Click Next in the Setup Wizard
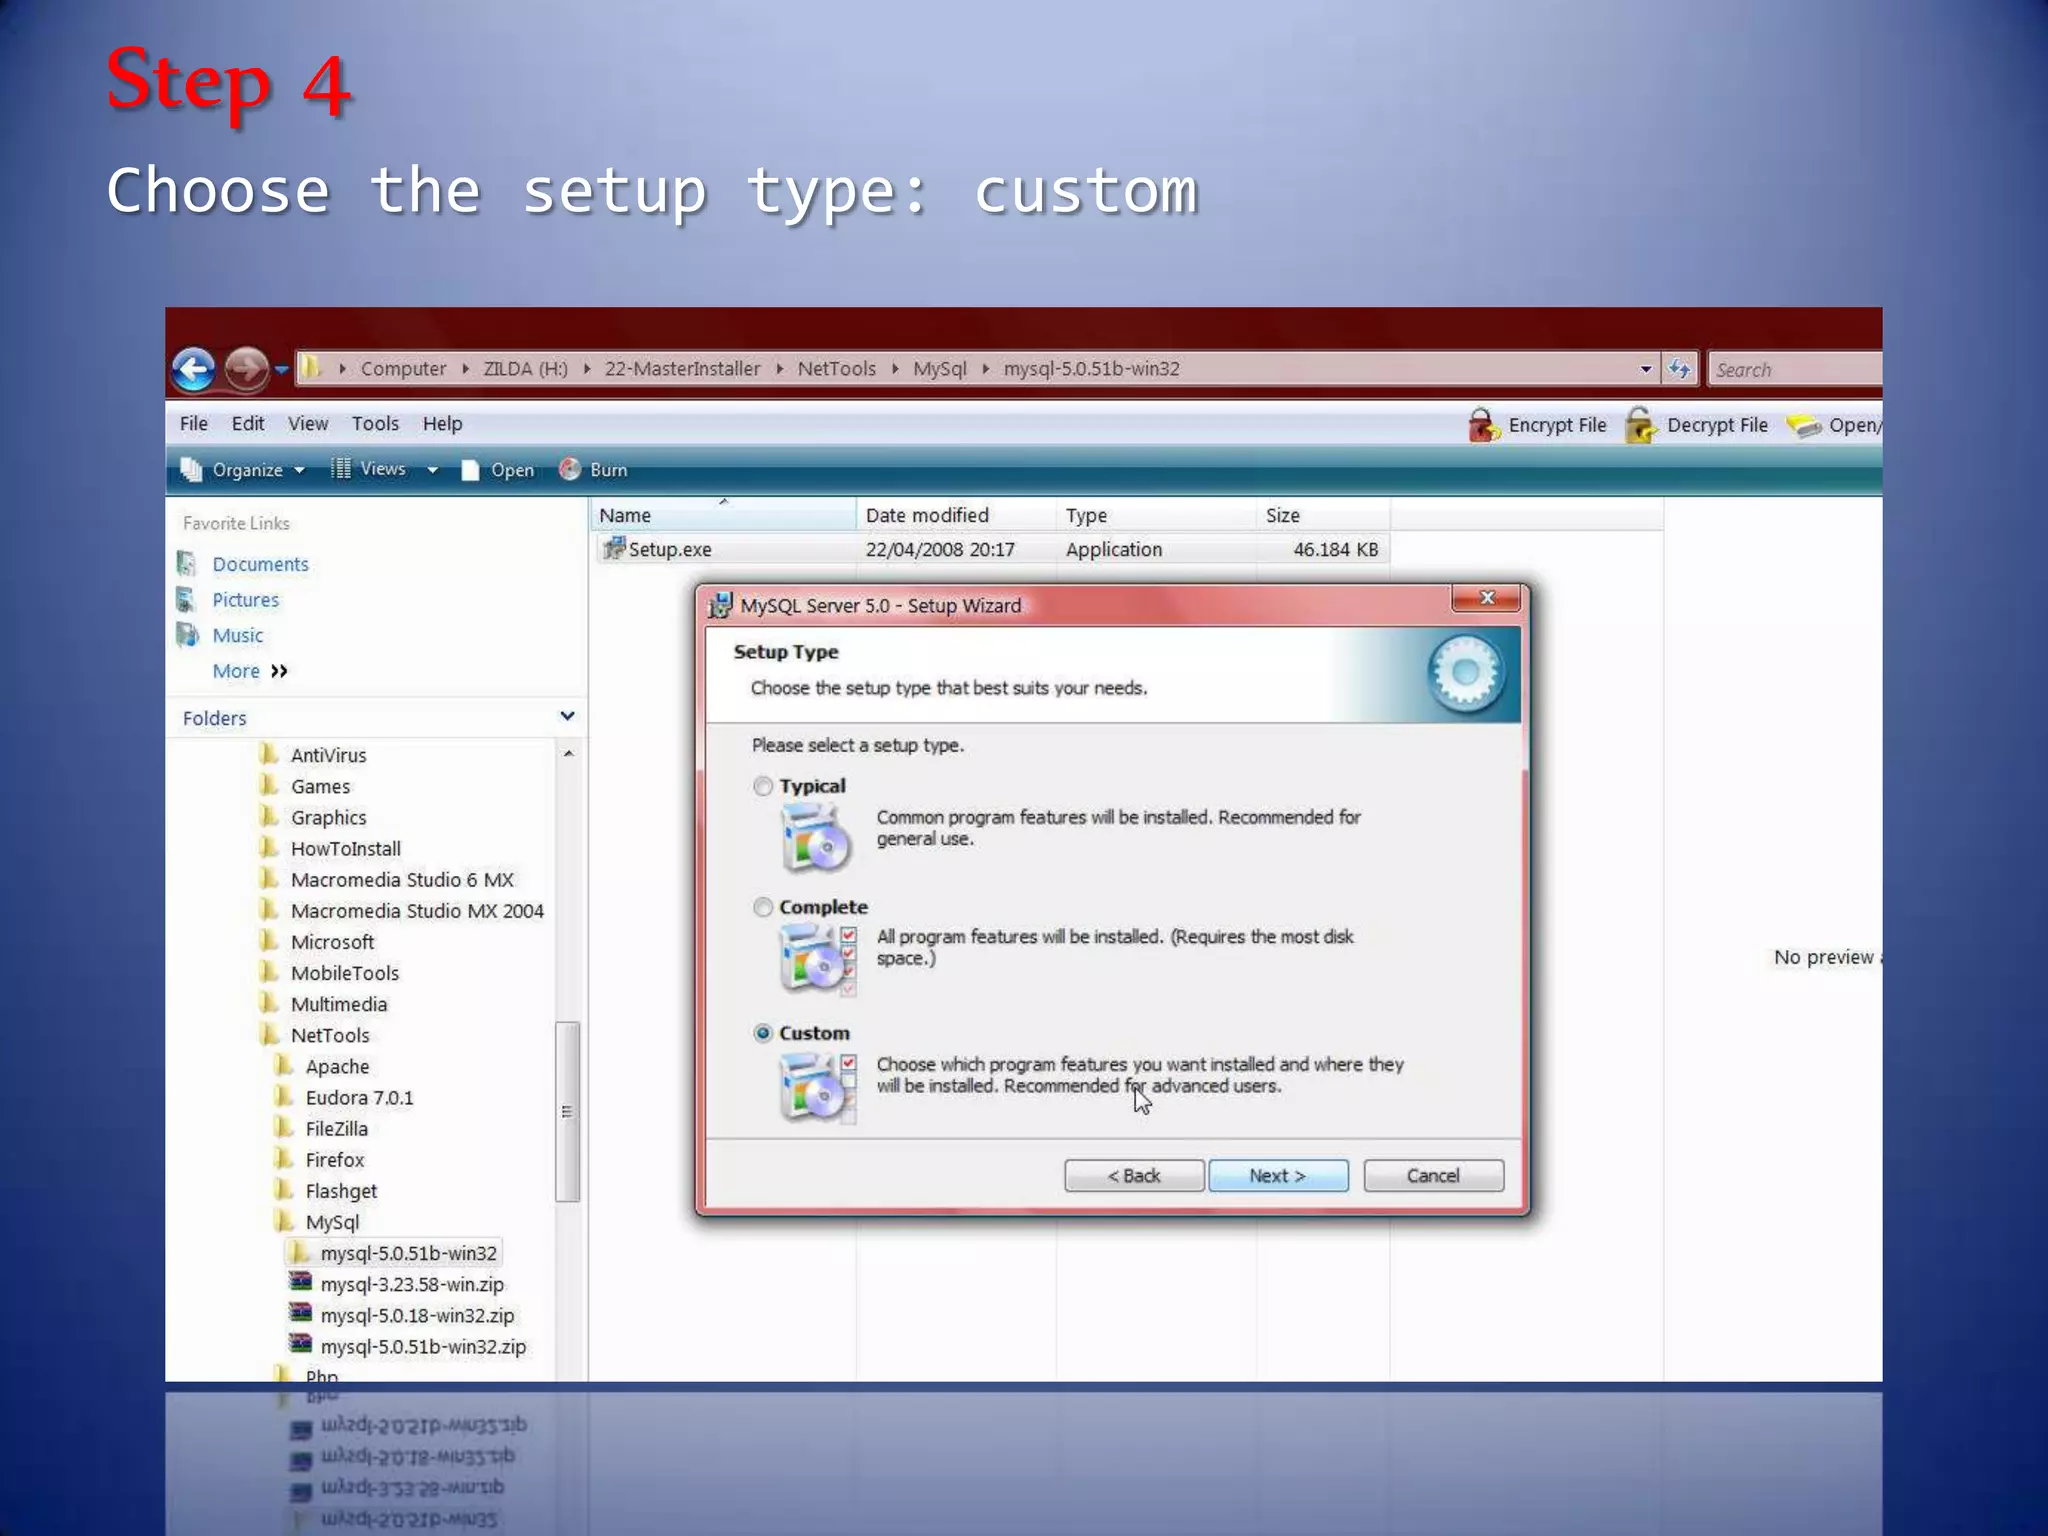The height and width of the screenshot is (1536, 2048). [x=1278, y=1176]
